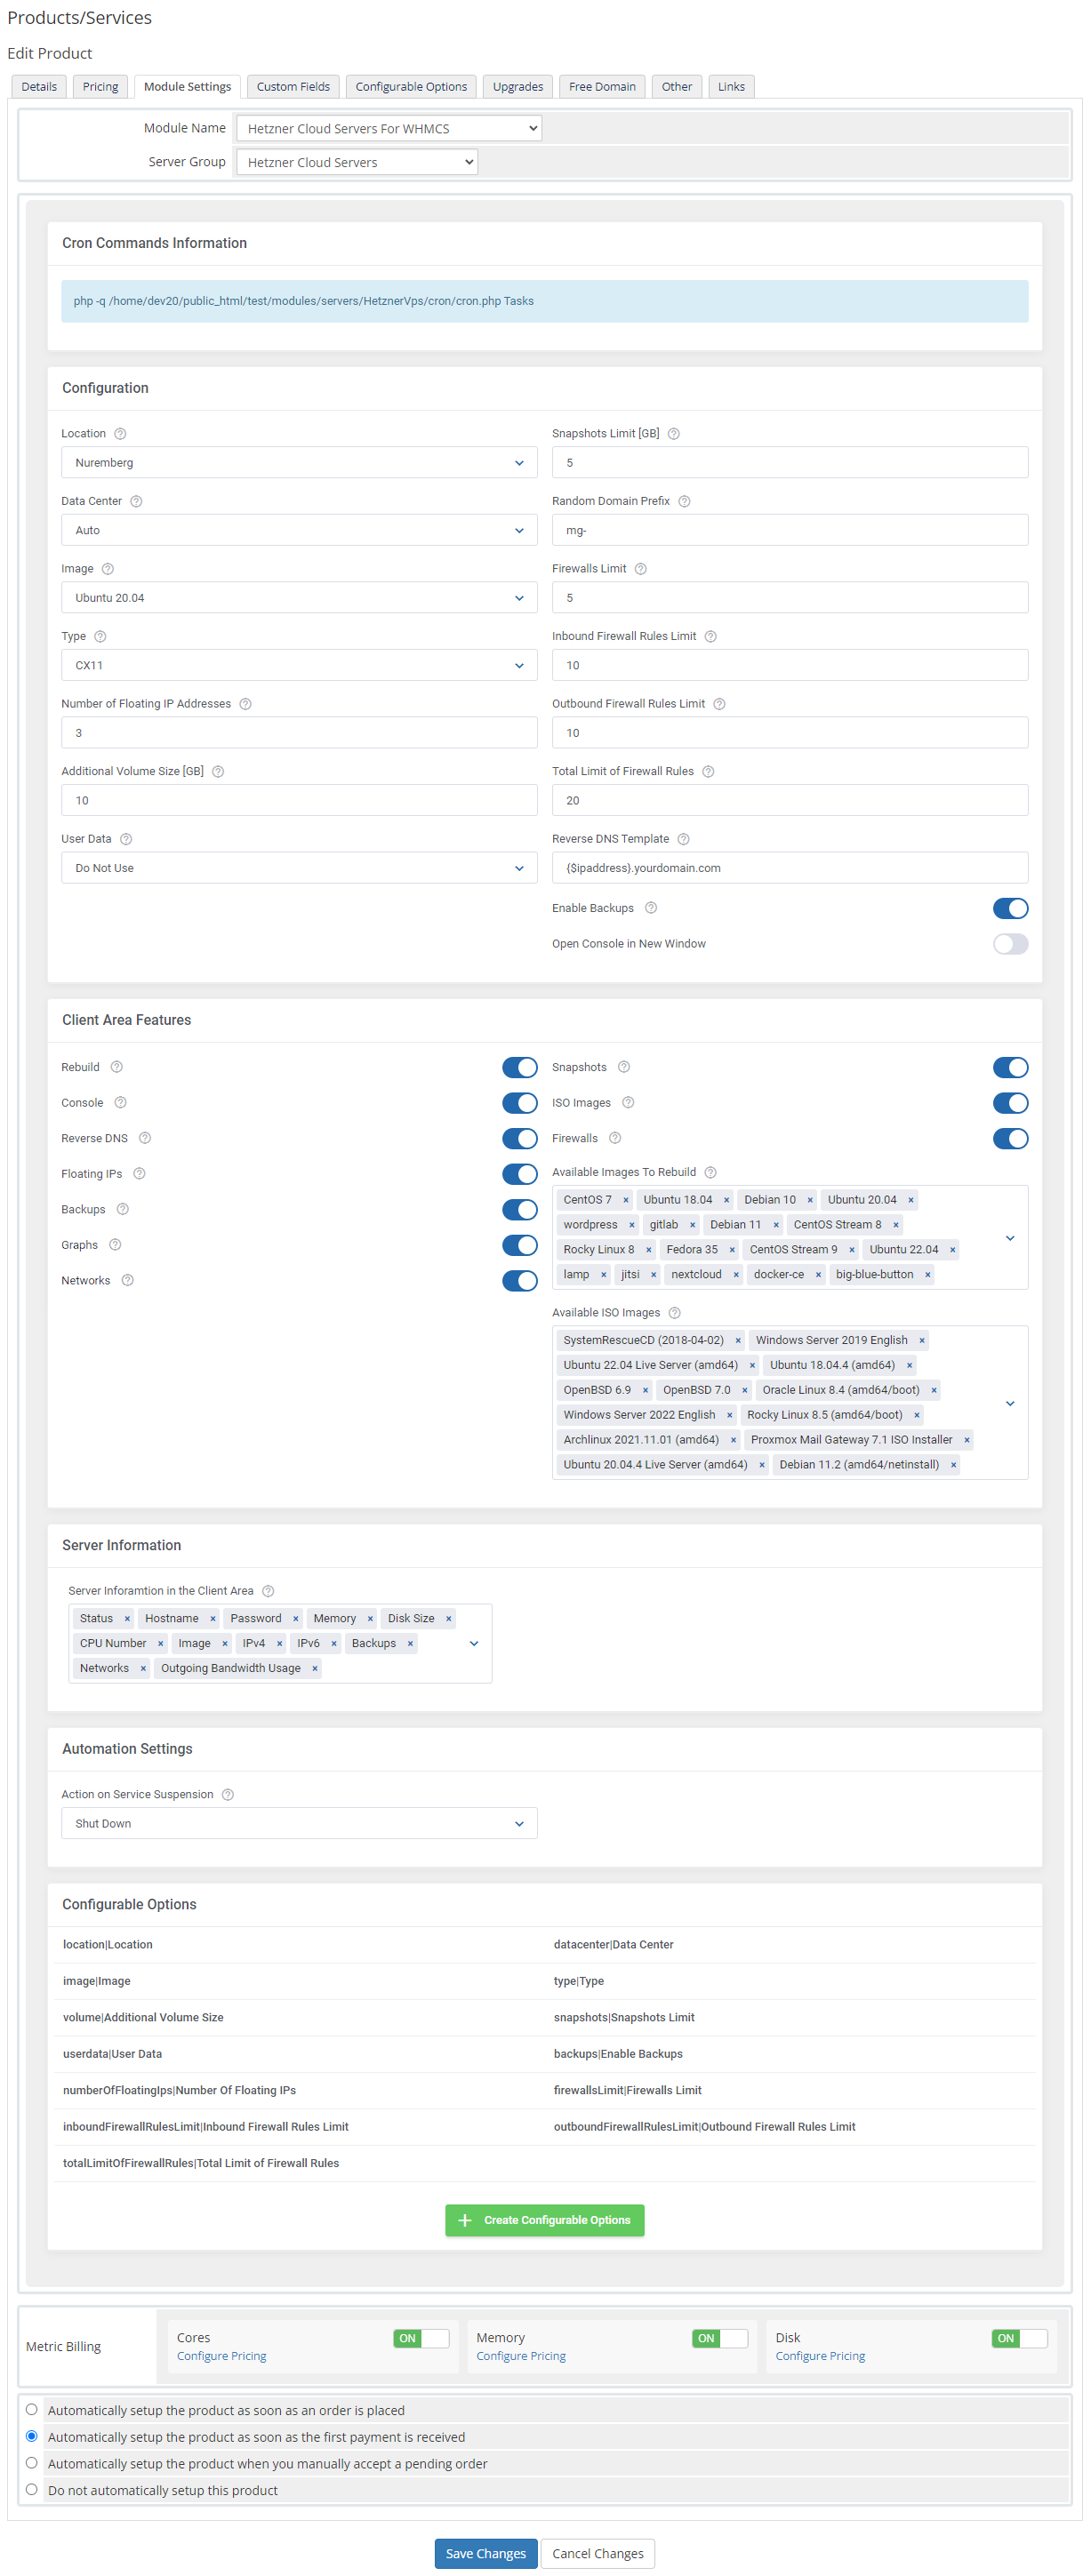1091x2576 pixels.
Task: Enable Open Console in New Window
Action: 1010,943
